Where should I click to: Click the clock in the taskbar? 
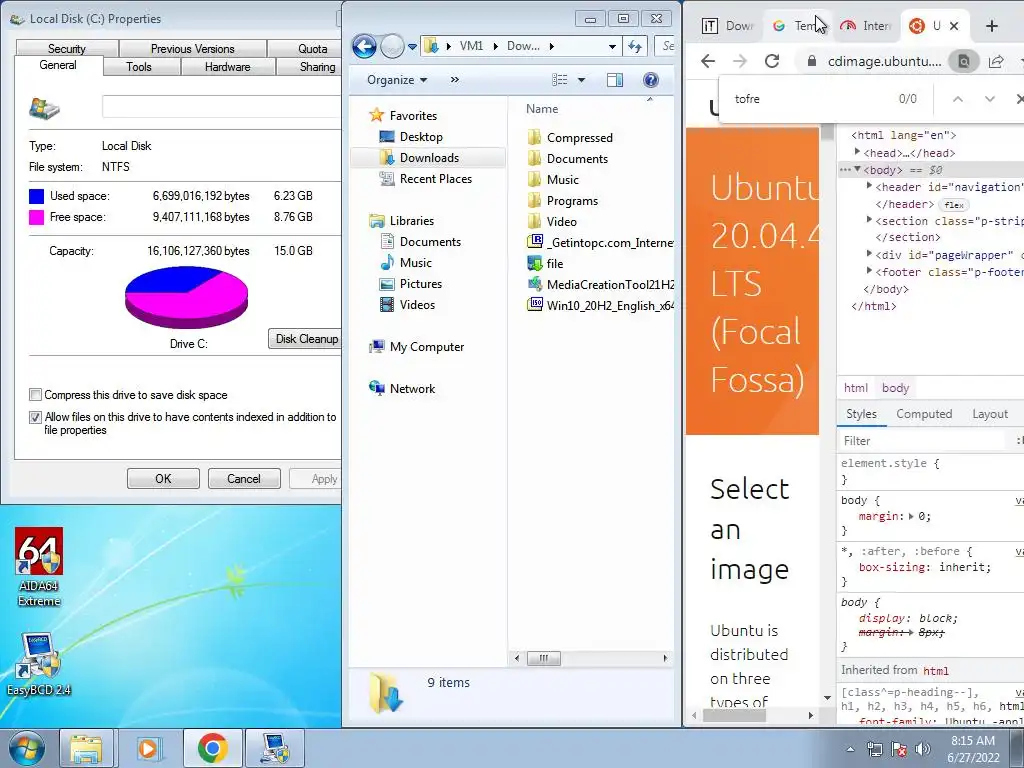(x=973, y=749)
